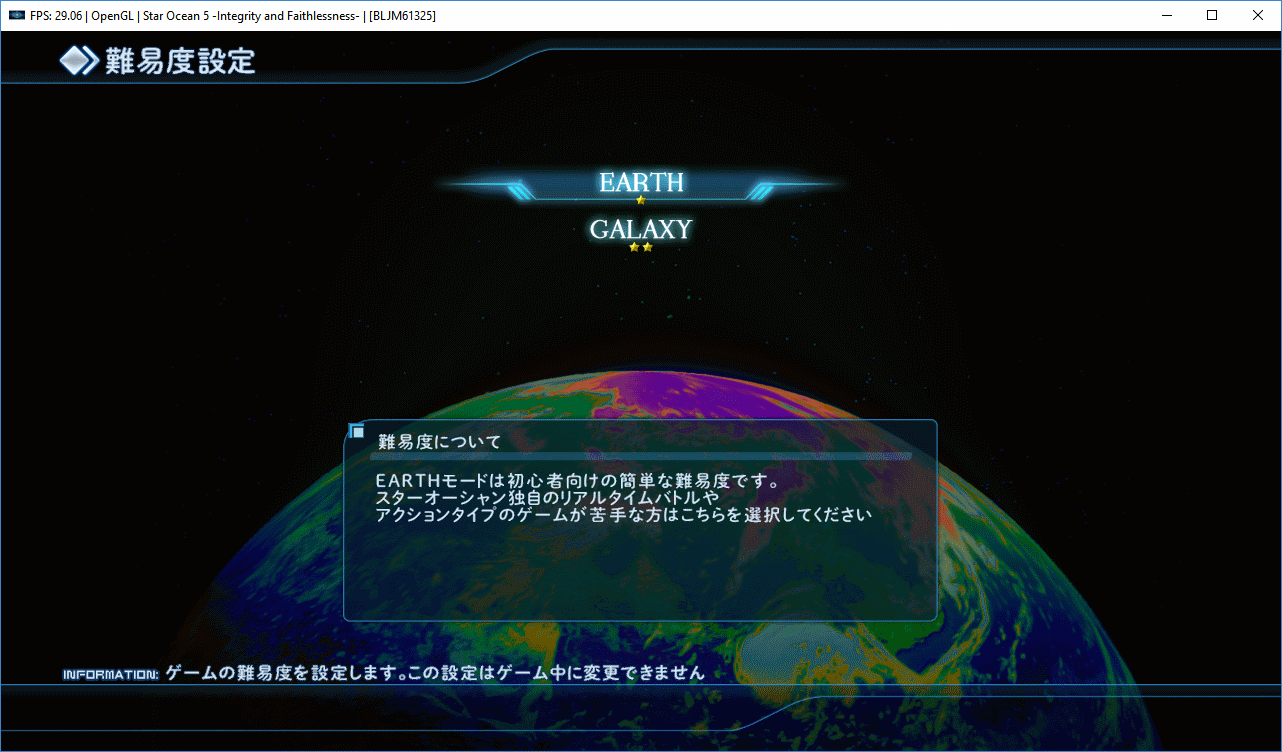The height and width of the screenshot is (752, 1282).
Task: Click the EARTHモード description text
Action: pyautogui.click(x=624, y=497)
